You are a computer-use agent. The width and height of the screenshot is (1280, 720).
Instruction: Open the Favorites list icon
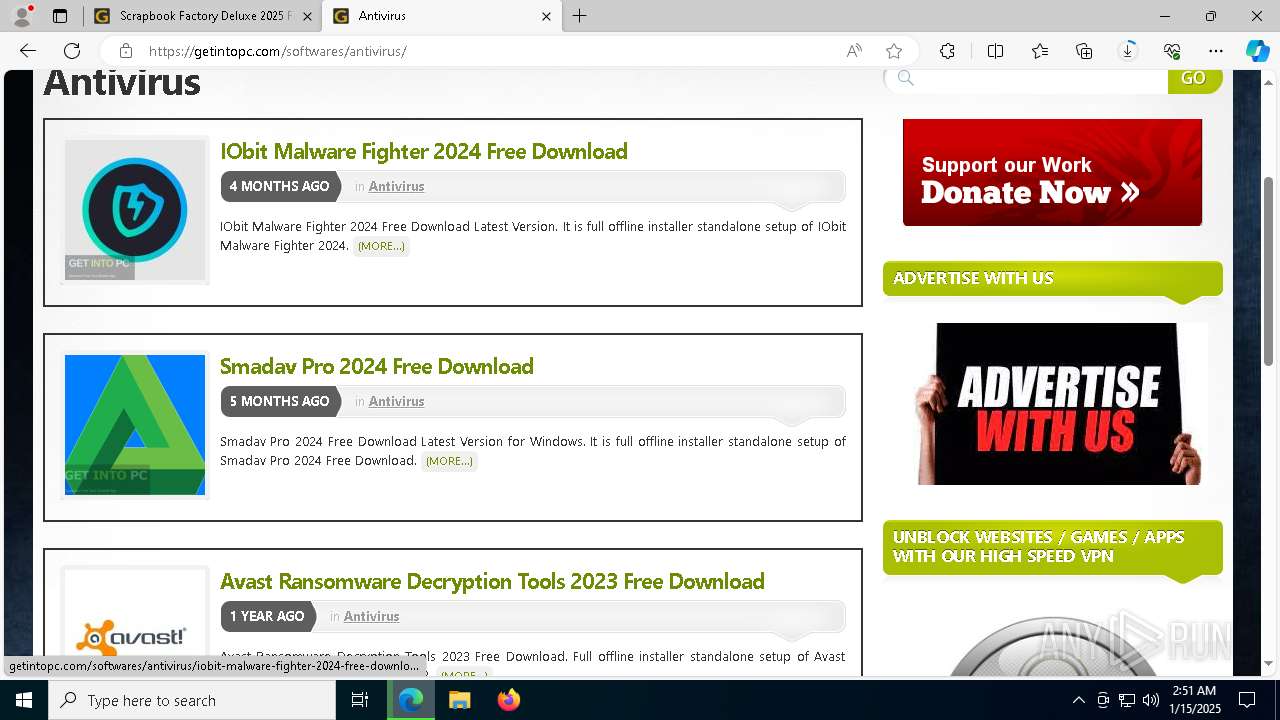coord(1040,51)
